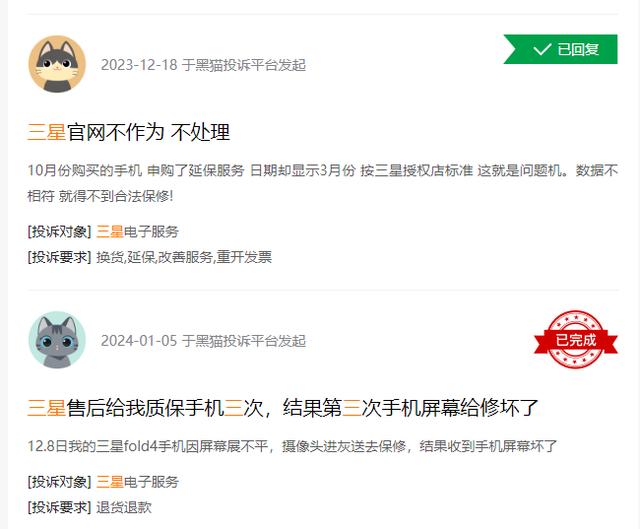
Task: Click the checkmark inside the 已回复 badge
Action: click(x=542, y=50)
